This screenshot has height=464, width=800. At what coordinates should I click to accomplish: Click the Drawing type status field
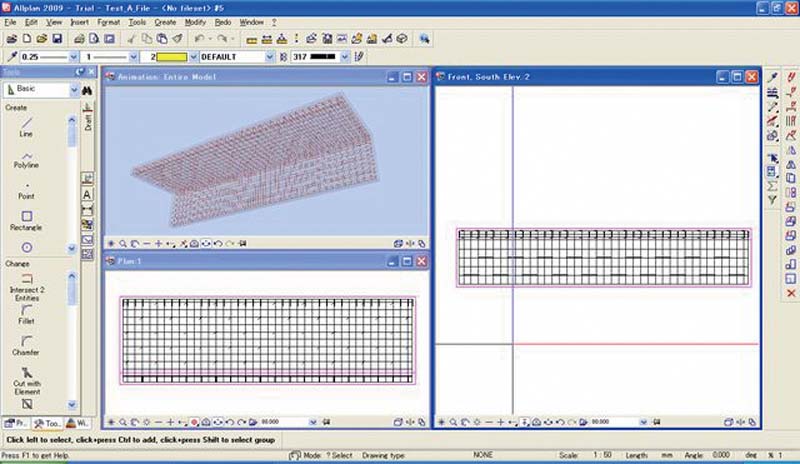384,455
